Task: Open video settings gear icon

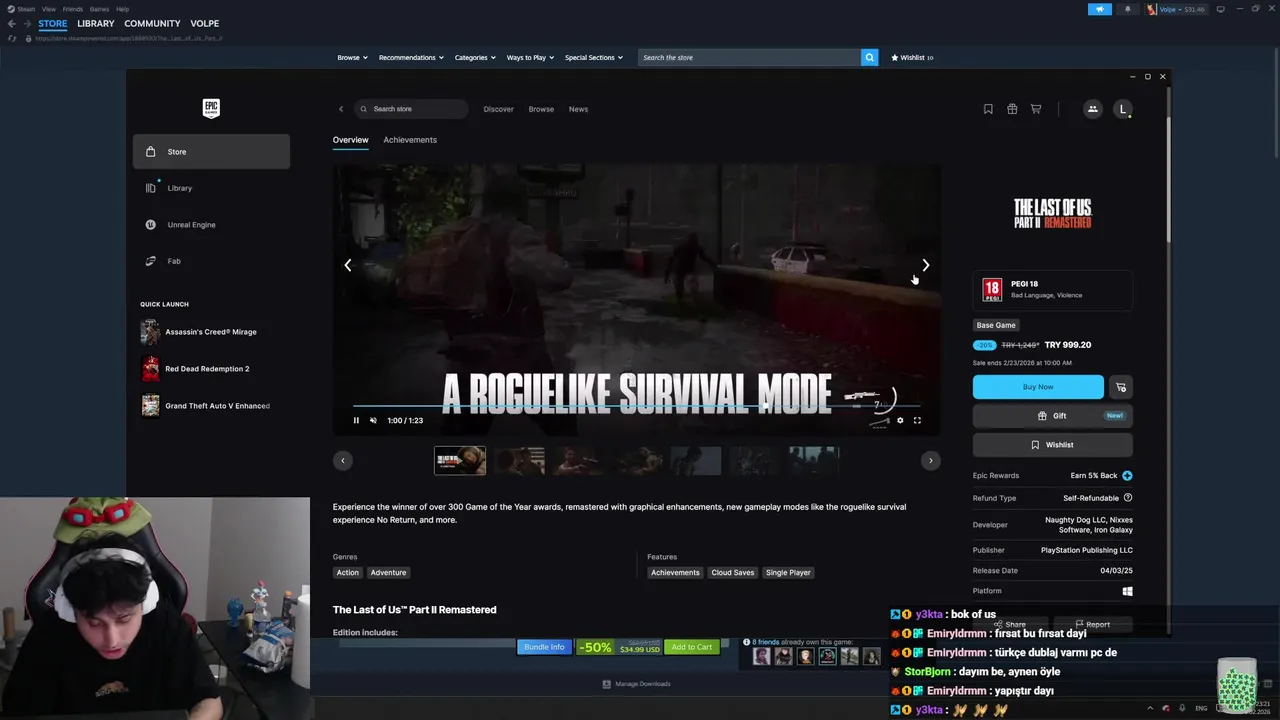Action: coord(900,420)
